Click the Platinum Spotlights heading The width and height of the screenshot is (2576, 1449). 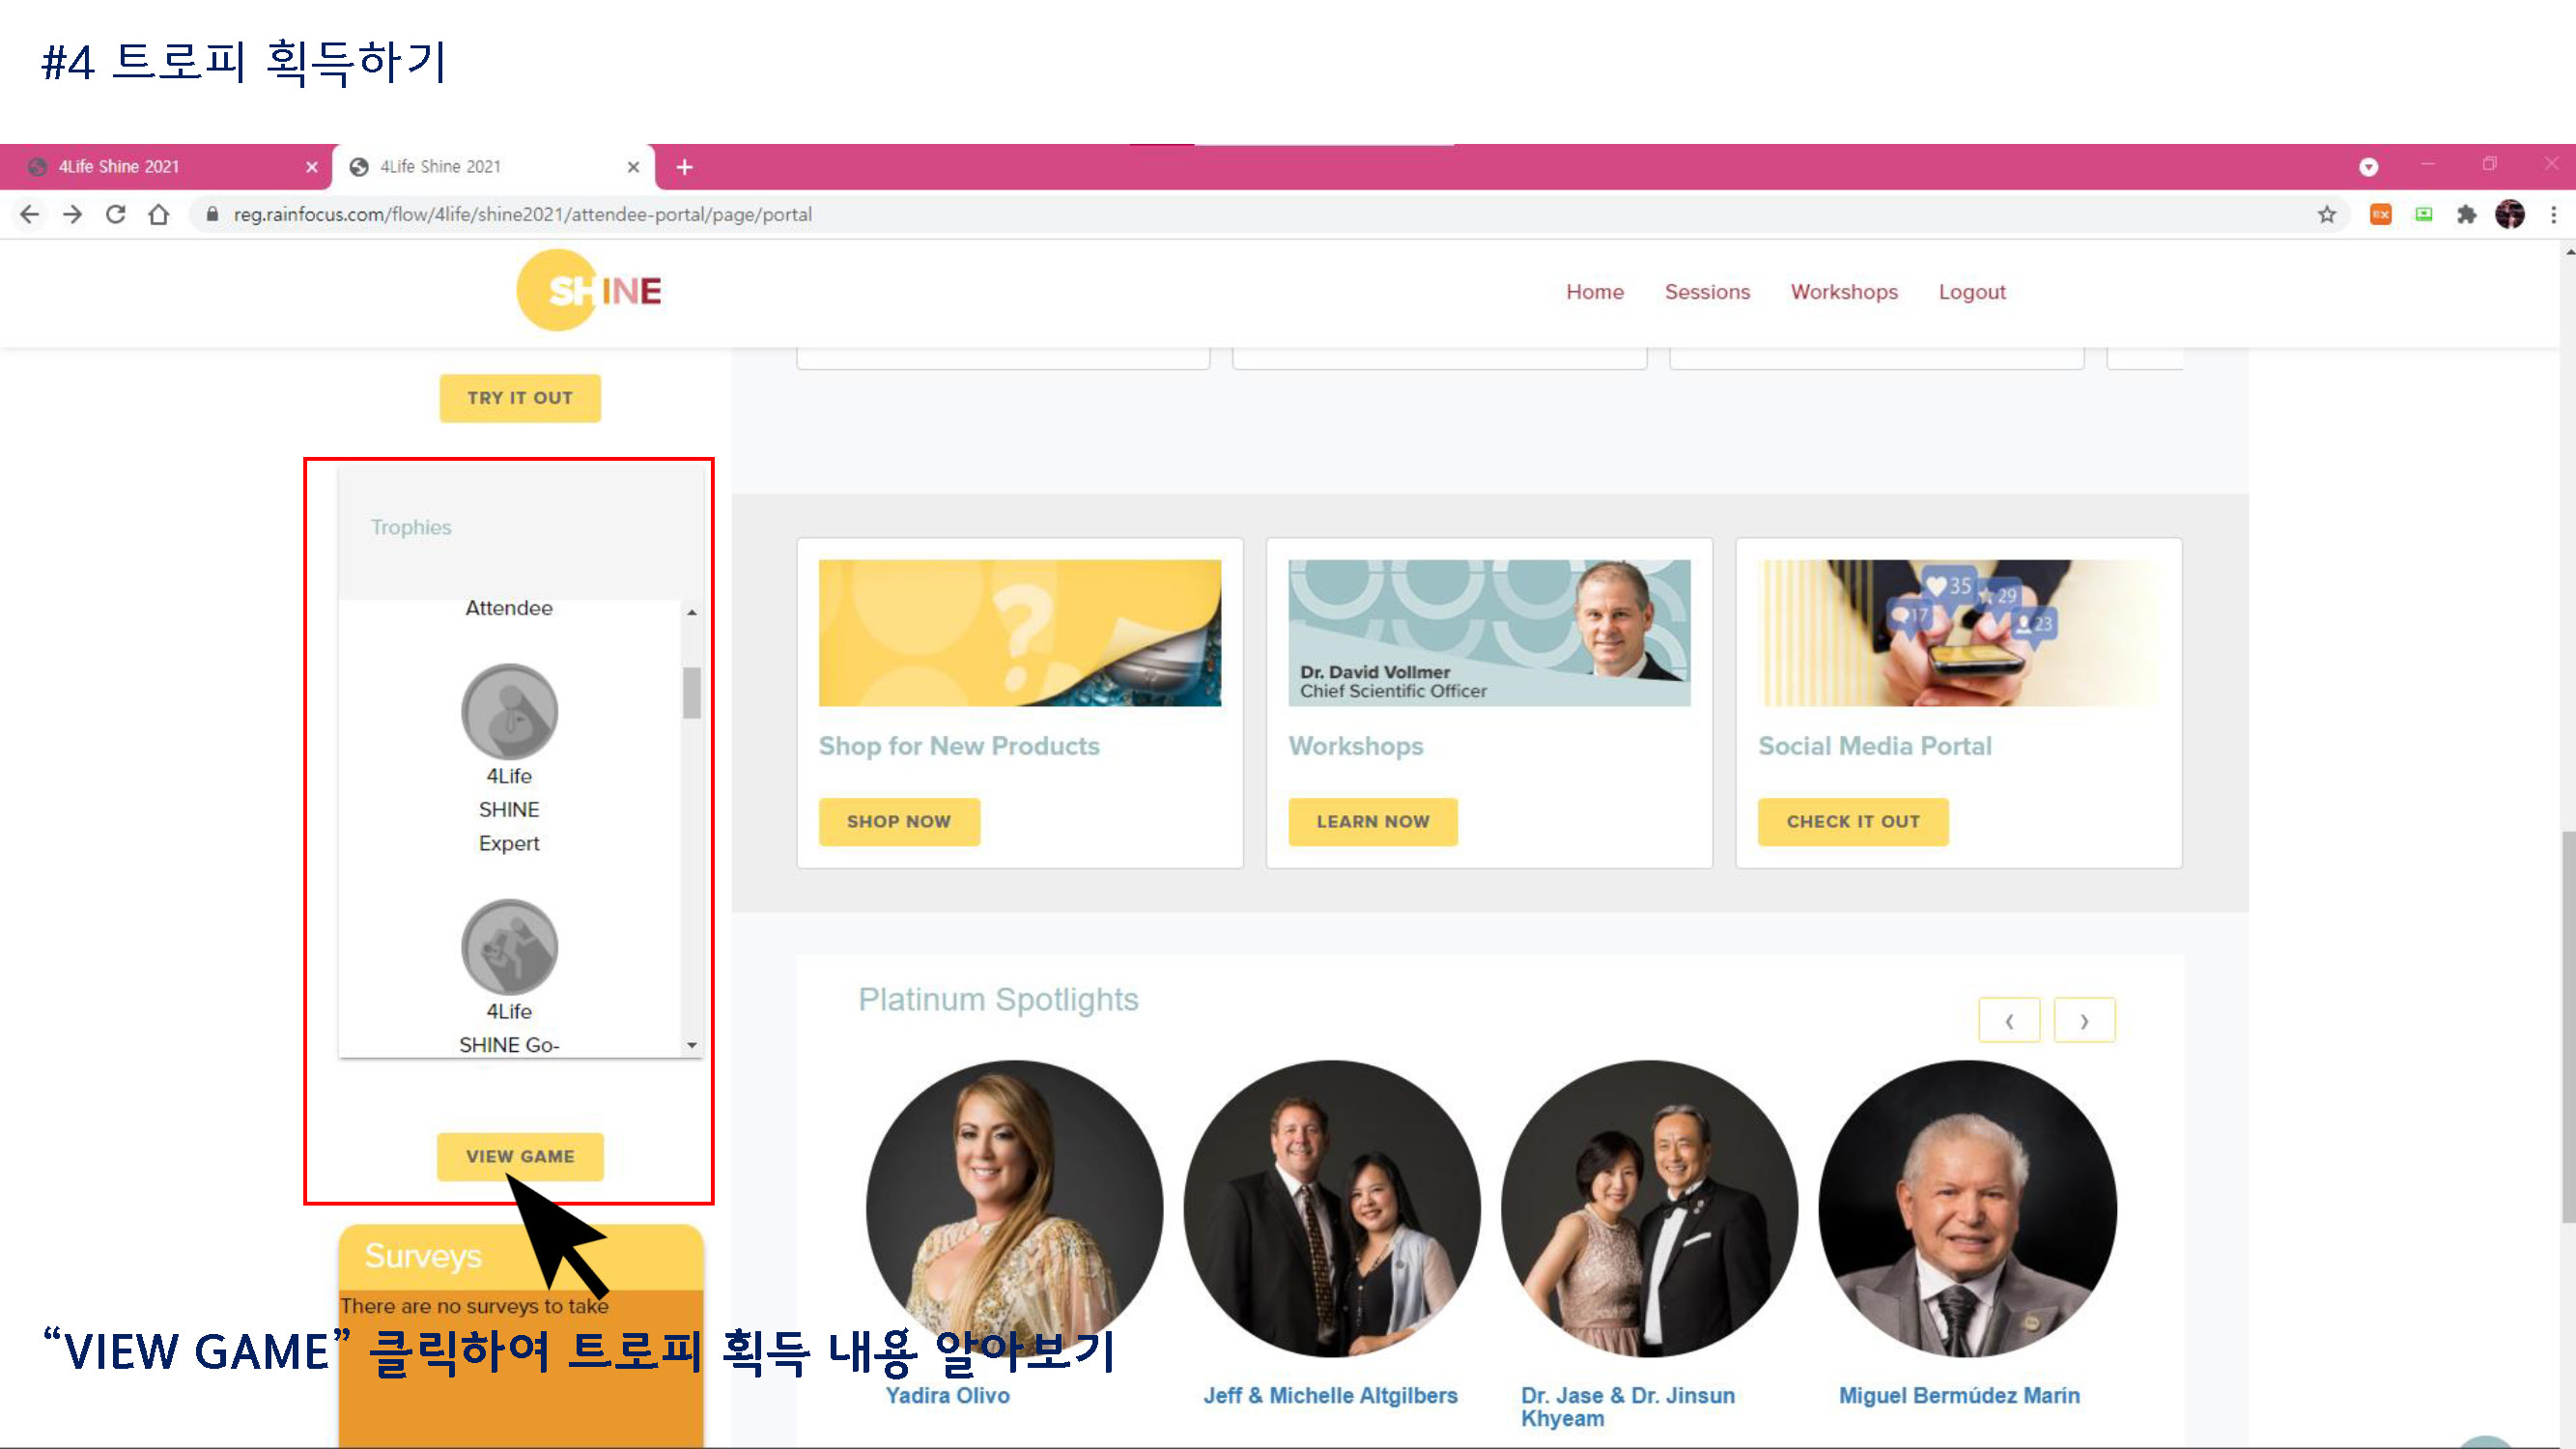click(998, 999)
